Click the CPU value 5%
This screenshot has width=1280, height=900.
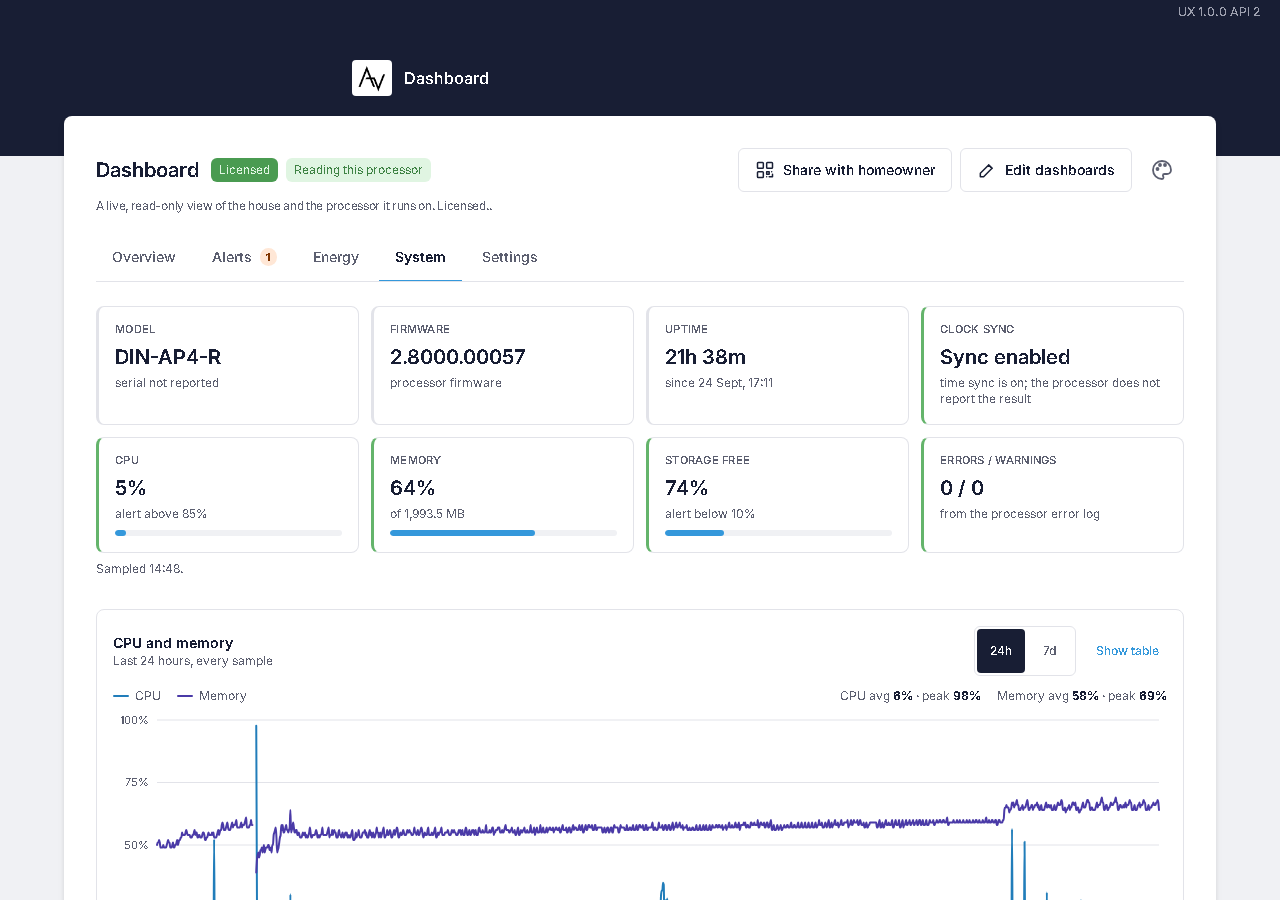[131, 488]
